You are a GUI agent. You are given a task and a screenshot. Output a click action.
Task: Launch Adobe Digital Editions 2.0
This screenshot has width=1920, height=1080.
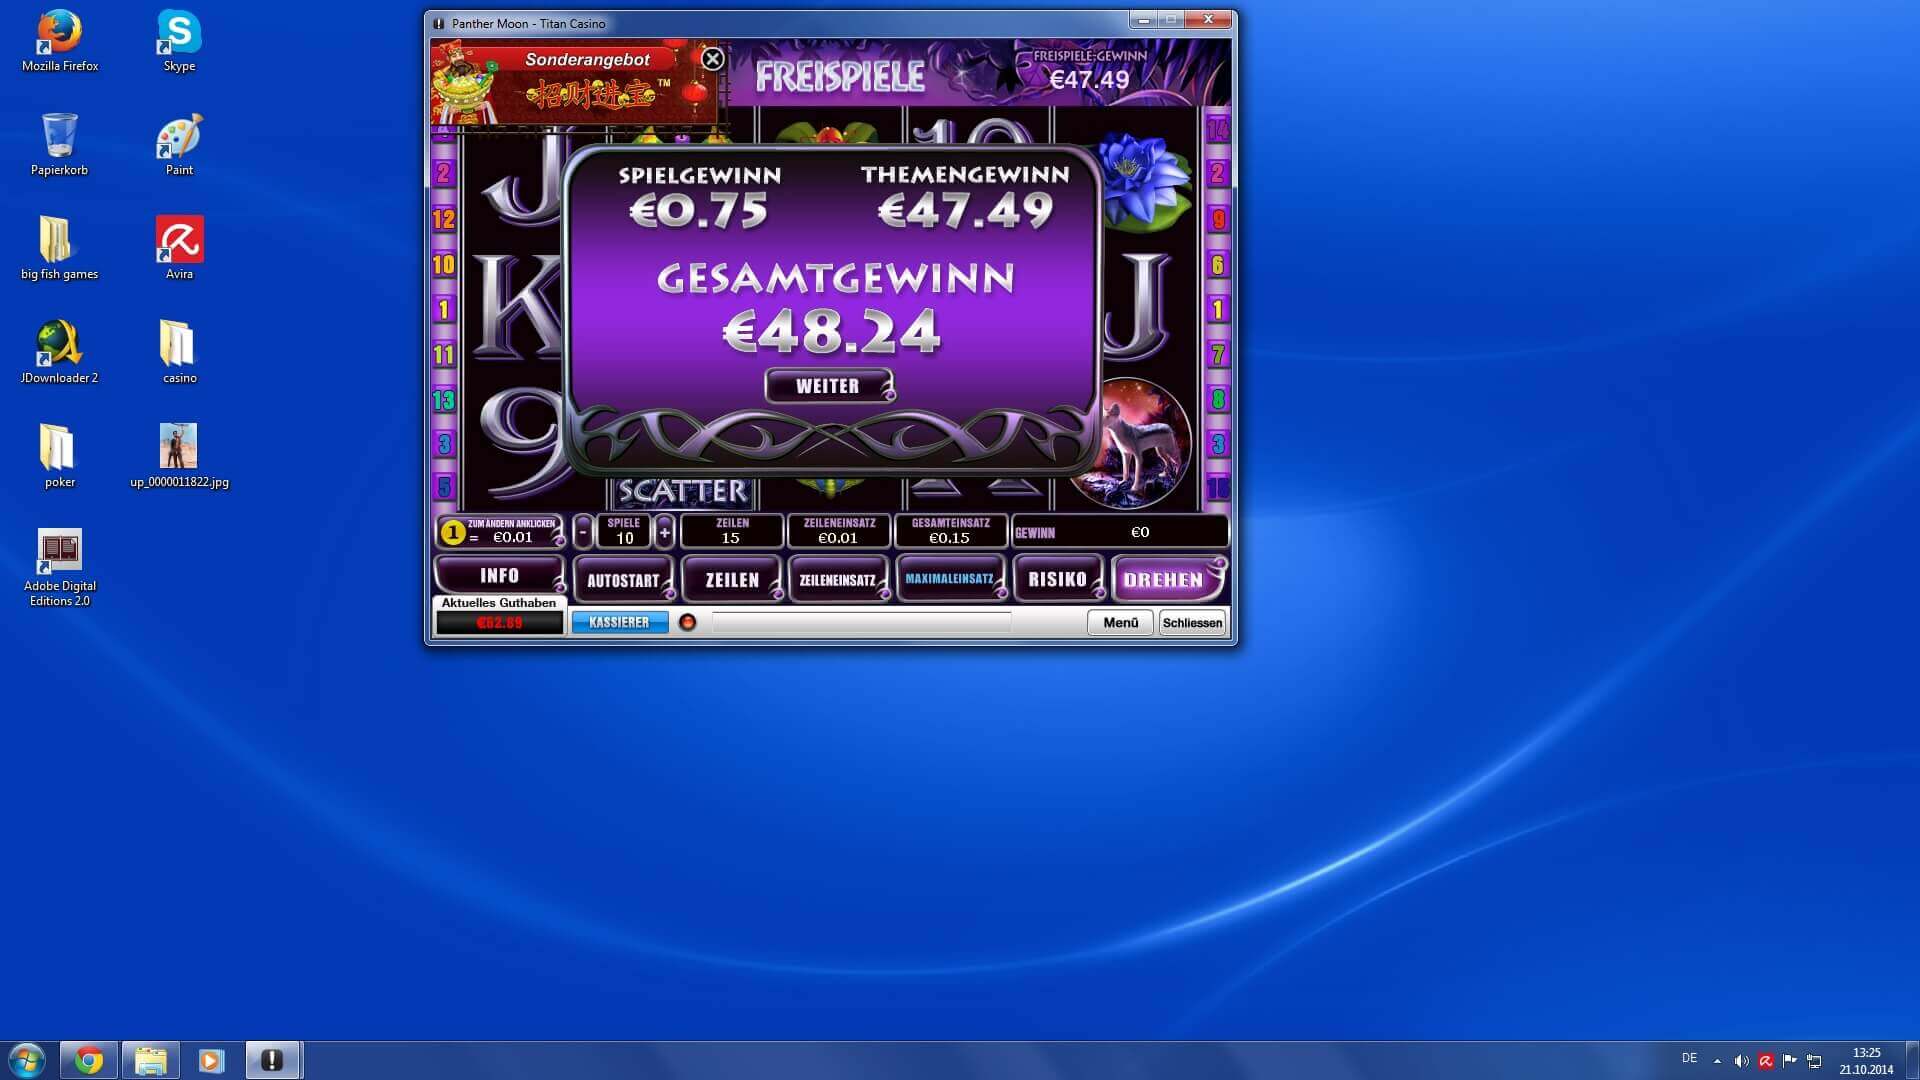(x=60, y=568)
